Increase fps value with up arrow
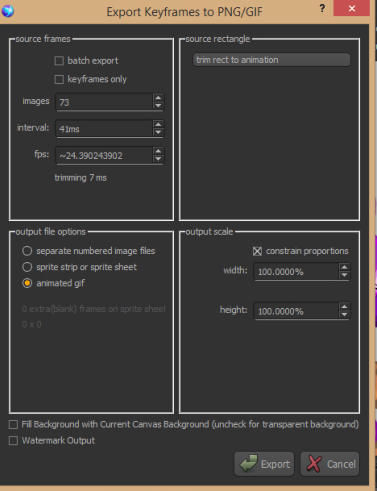Screen dimensions: 377x491 [x=158, y=151]
